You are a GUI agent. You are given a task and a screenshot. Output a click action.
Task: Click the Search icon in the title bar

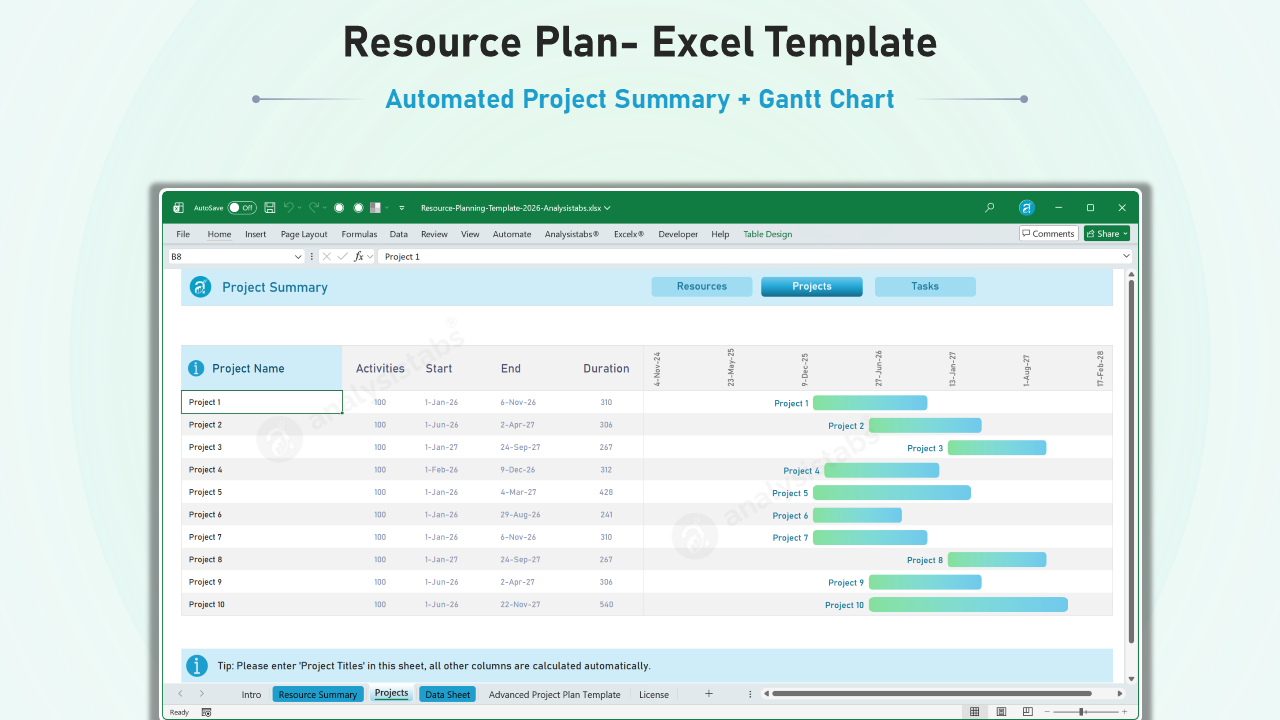pyautogui.click(x=989, y=207)
